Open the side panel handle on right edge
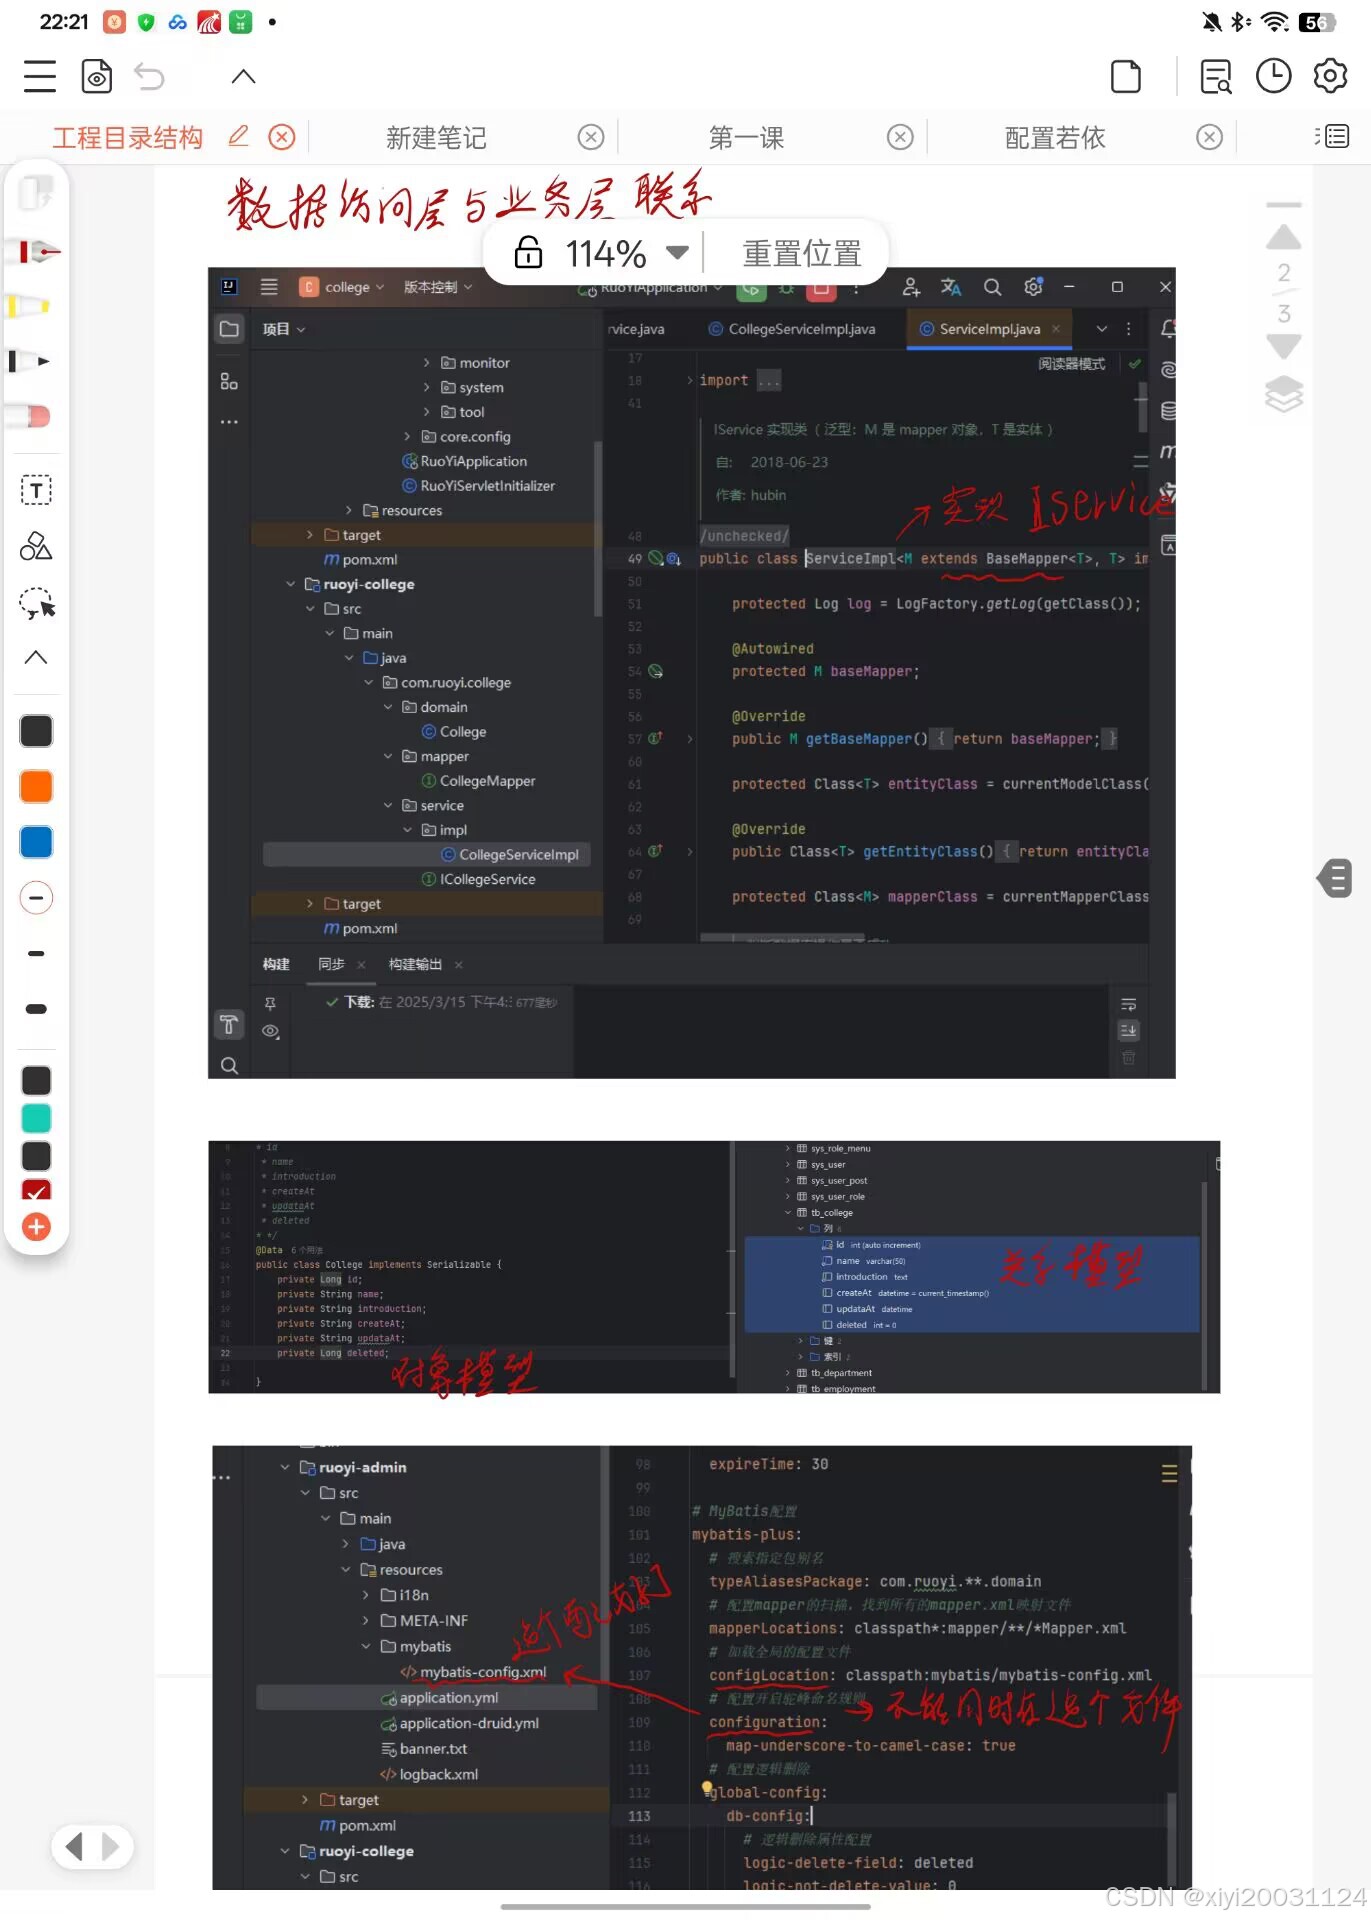 click(1336, 879)
